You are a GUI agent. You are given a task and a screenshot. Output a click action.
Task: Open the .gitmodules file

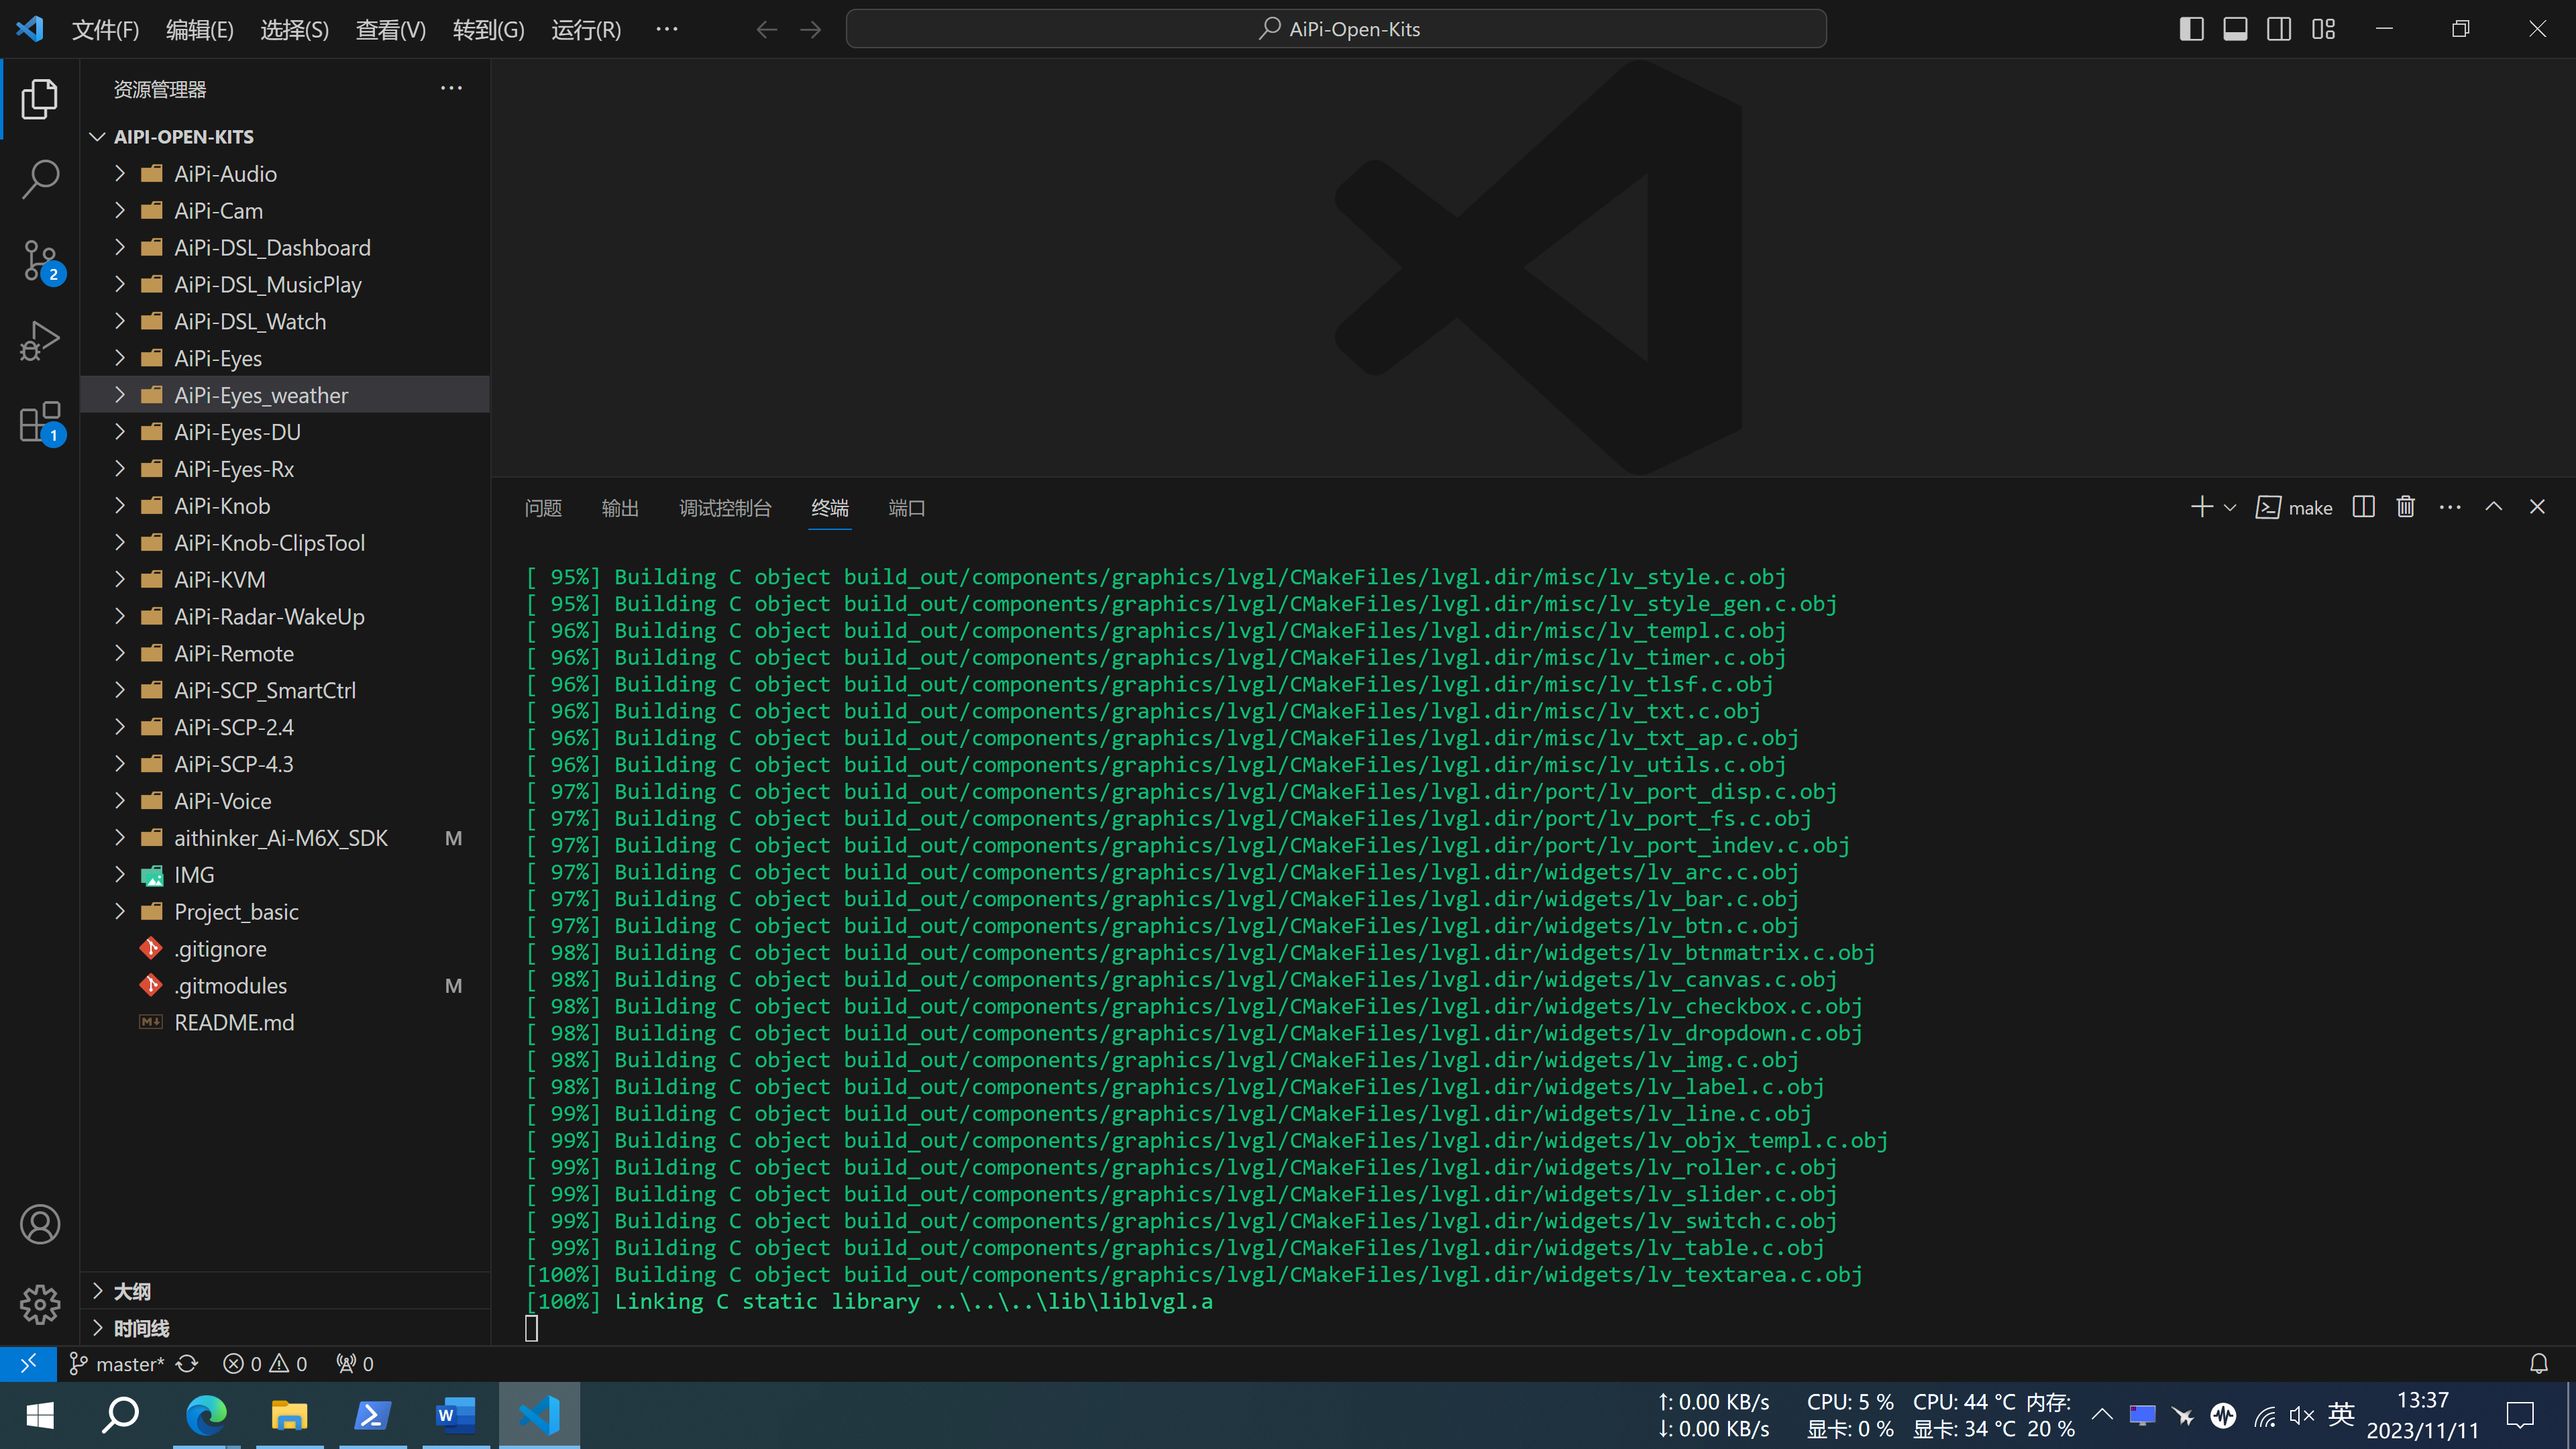click(285, 986)
